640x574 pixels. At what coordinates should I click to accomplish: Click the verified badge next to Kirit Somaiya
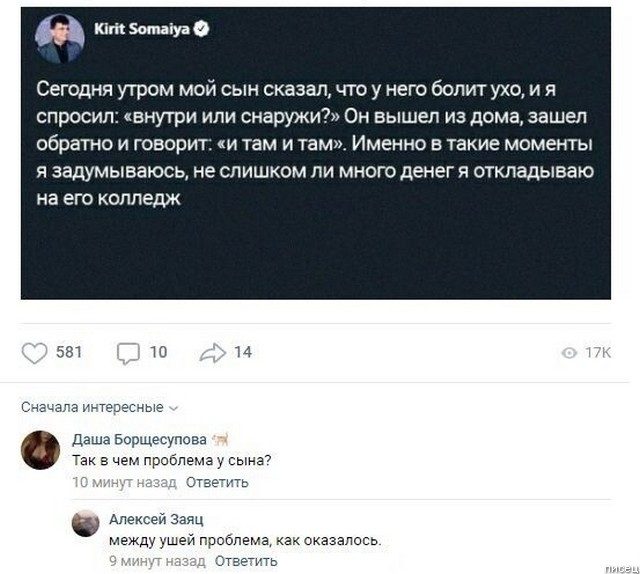tap(202, 32)
